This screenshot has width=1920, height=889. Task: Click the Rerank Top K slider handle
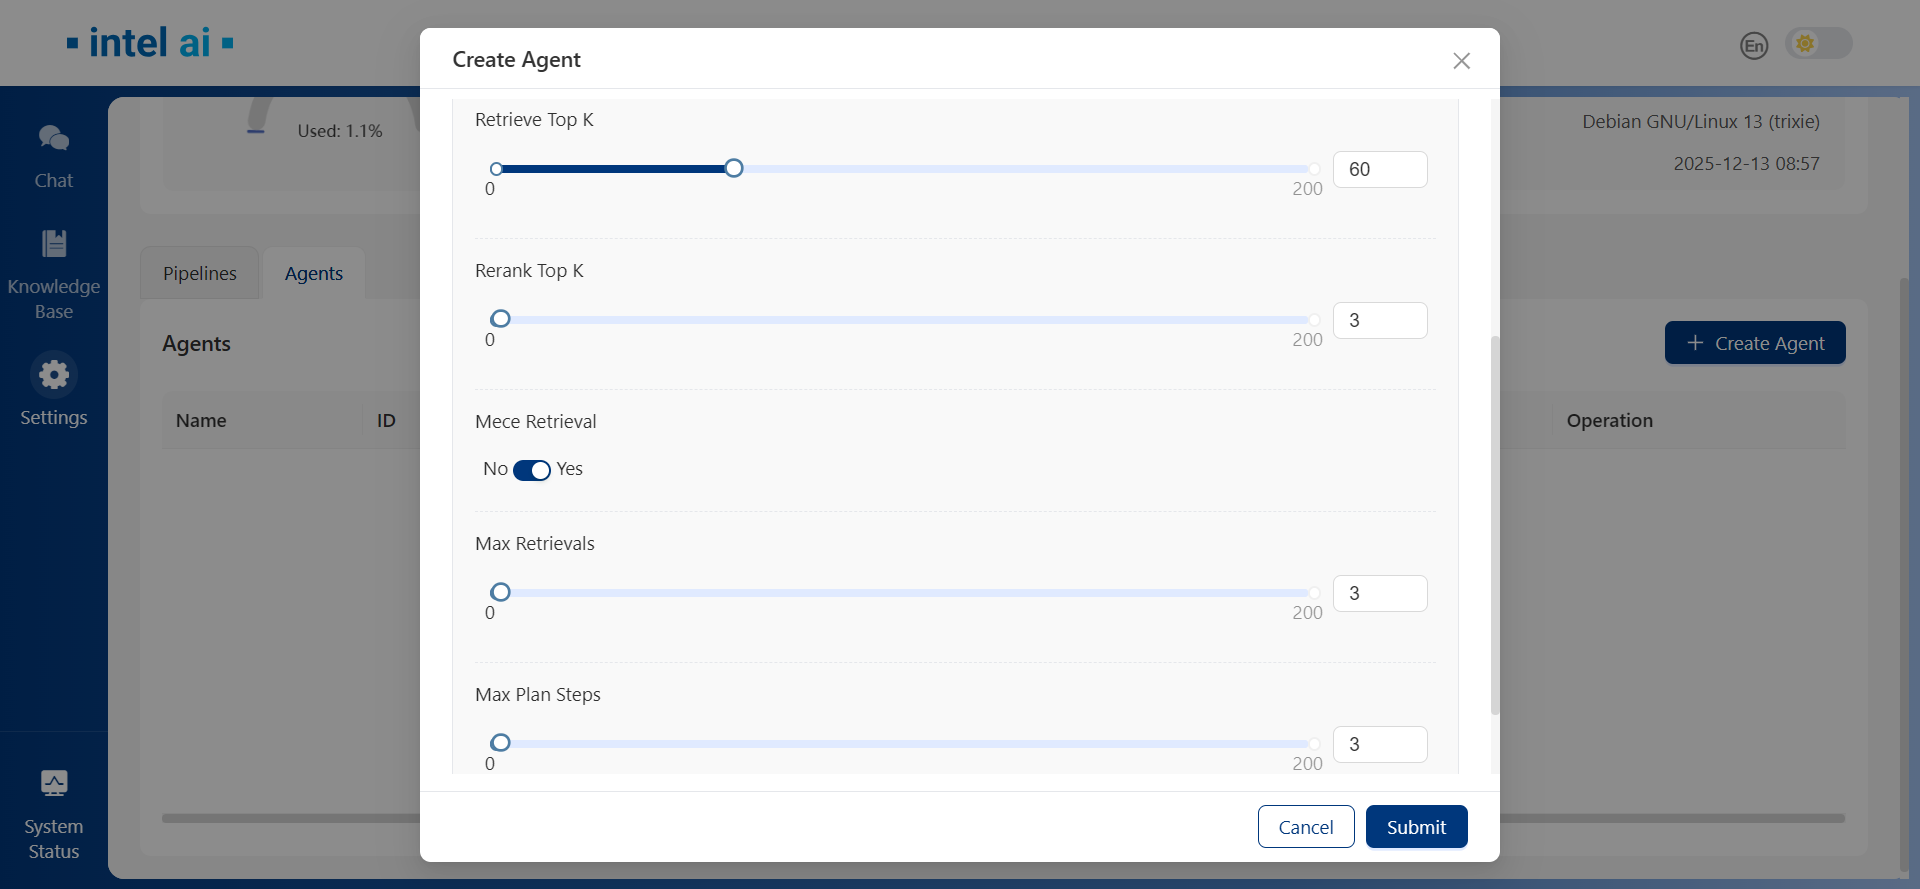pos(501,319)
